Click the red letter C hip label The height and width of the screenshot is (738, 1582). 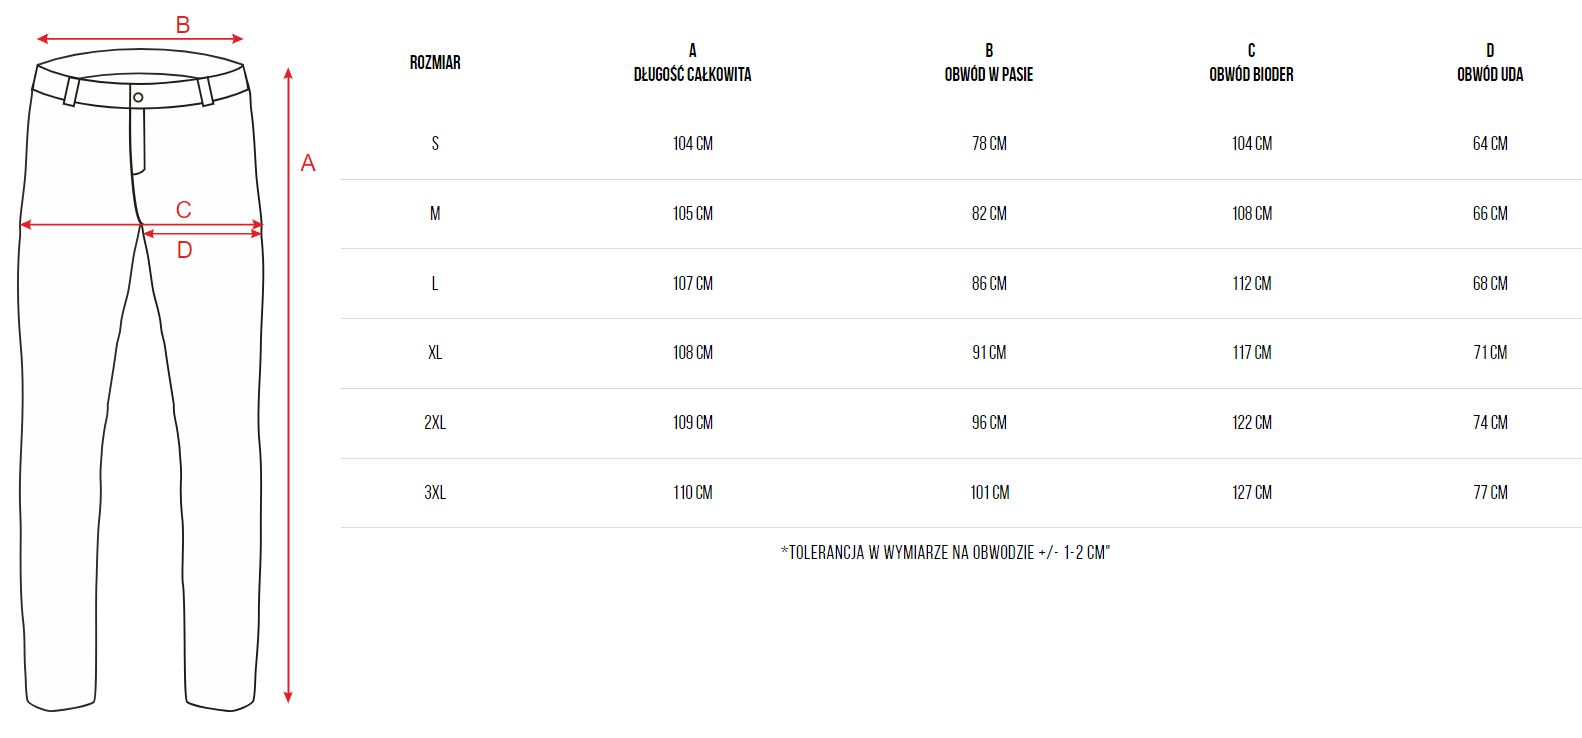click(x=184, y=210)
